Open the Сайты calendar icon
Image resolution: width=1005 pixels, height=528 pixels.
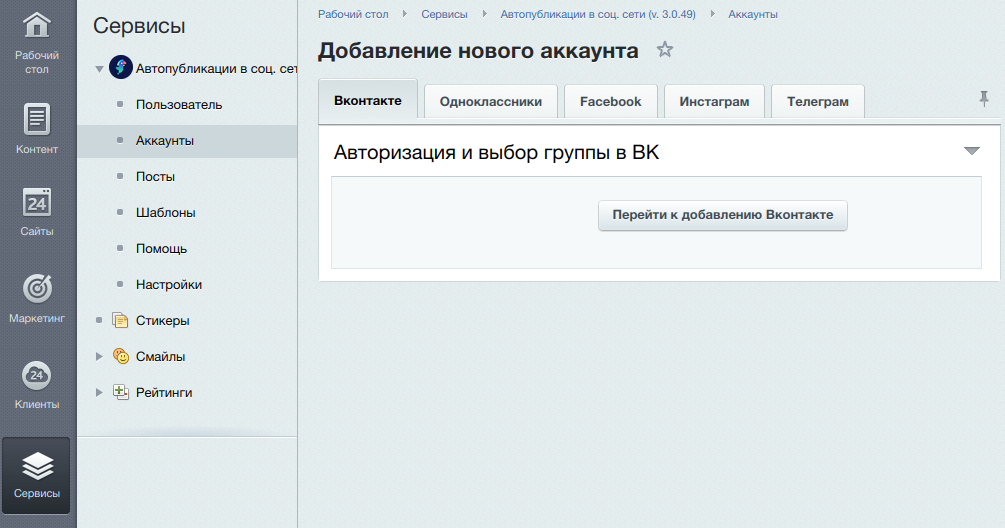tap(37, 203)
